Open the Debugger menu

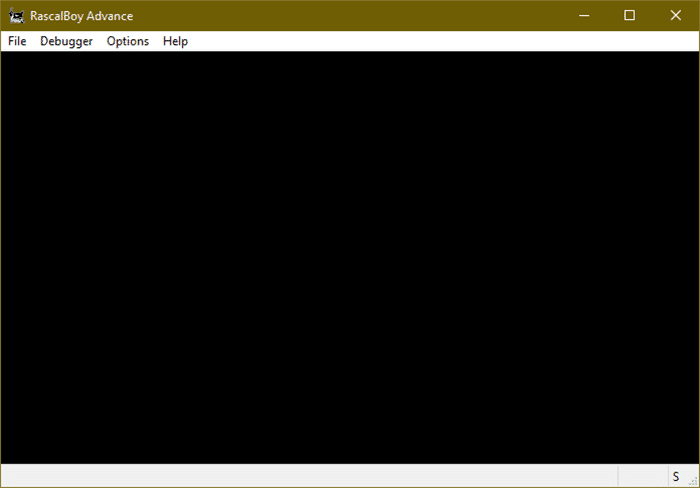[66, 41]
